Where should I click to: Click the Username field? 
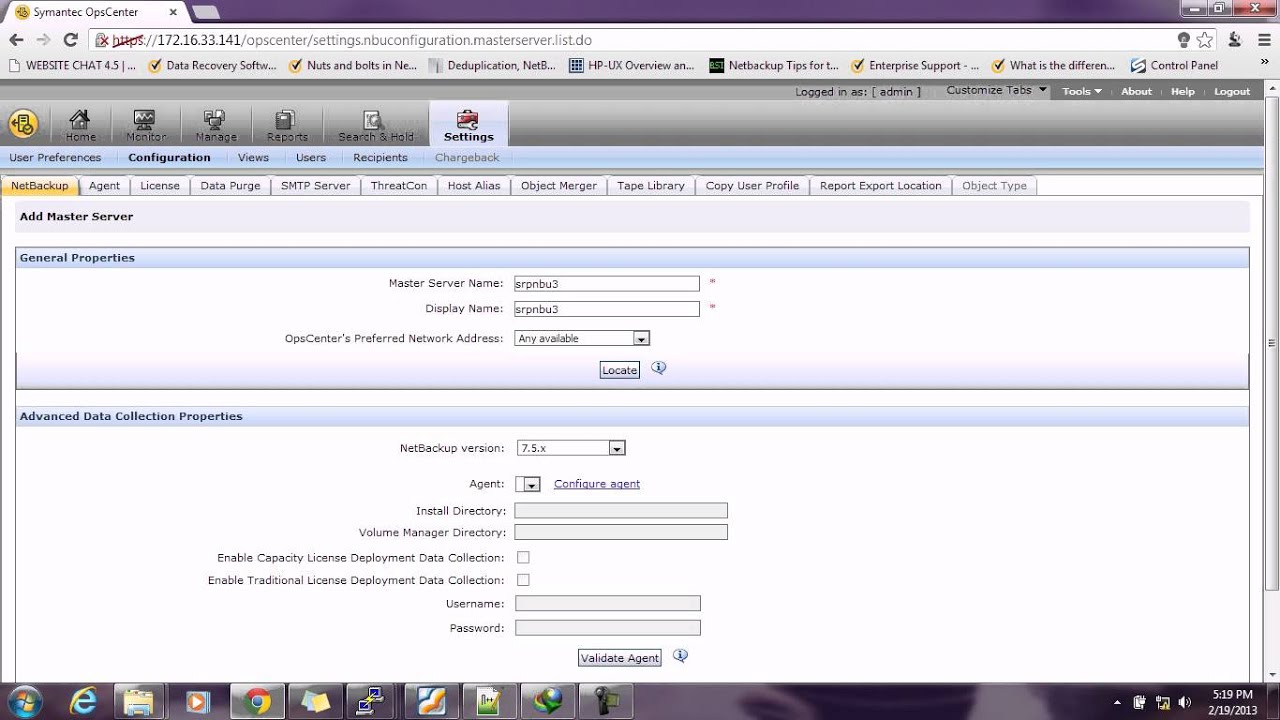607,603
